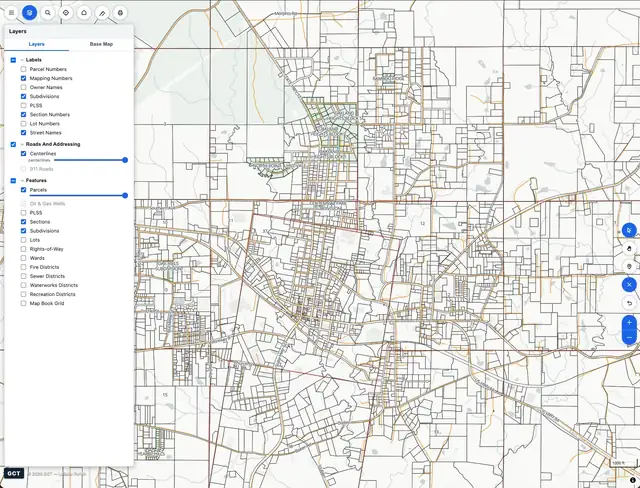Click the grayed-out Oil & Gas Wells entry

pos(47,204)
